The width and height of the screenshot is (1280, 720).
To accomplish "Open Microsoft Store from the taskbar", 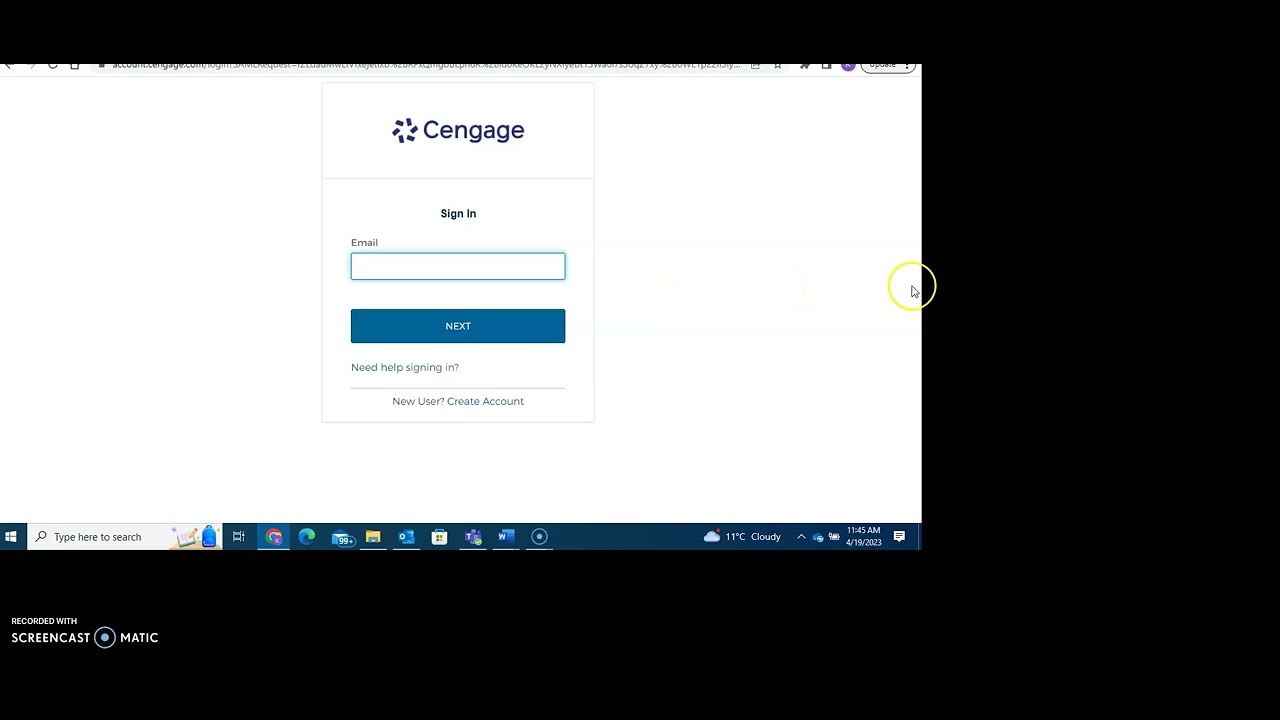I will point(439,537).
